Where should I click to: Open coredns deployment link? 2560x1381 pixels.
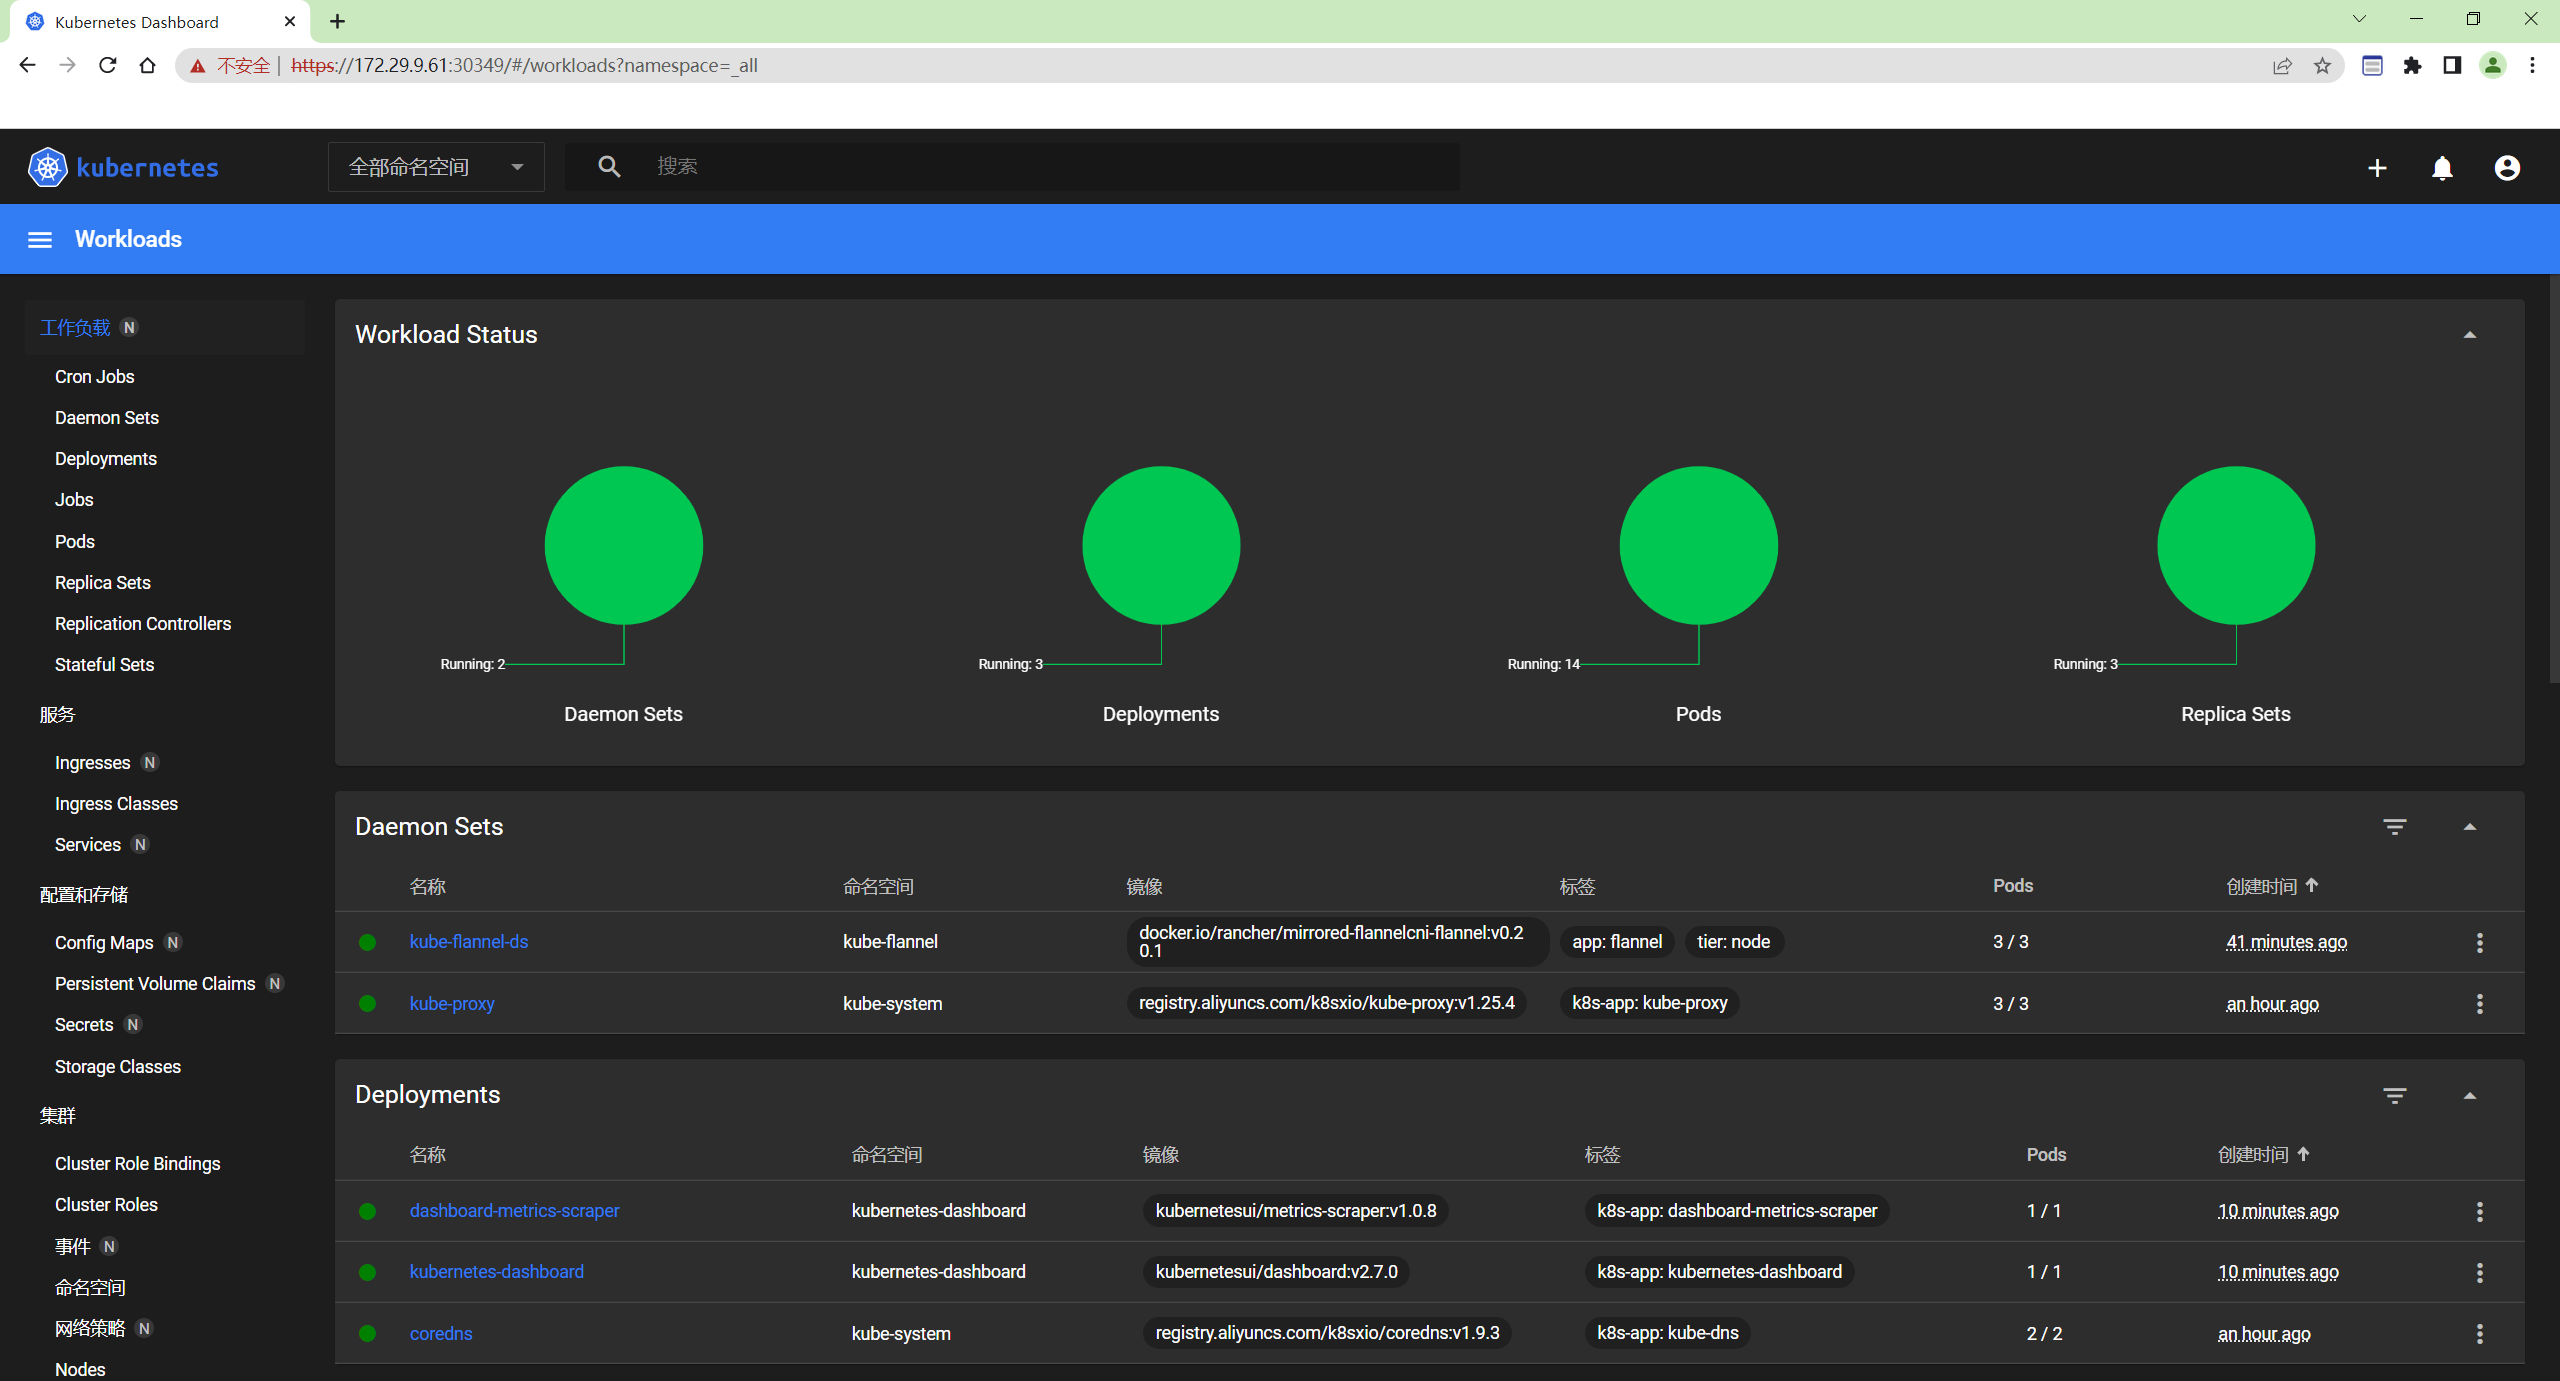pos(441,1334)
